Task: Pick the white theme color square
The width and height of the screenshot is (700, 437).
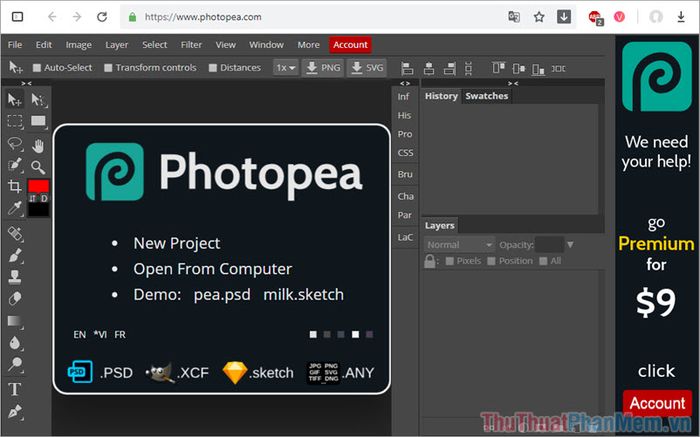Action: pyautogui.click(x=355, y=334)
